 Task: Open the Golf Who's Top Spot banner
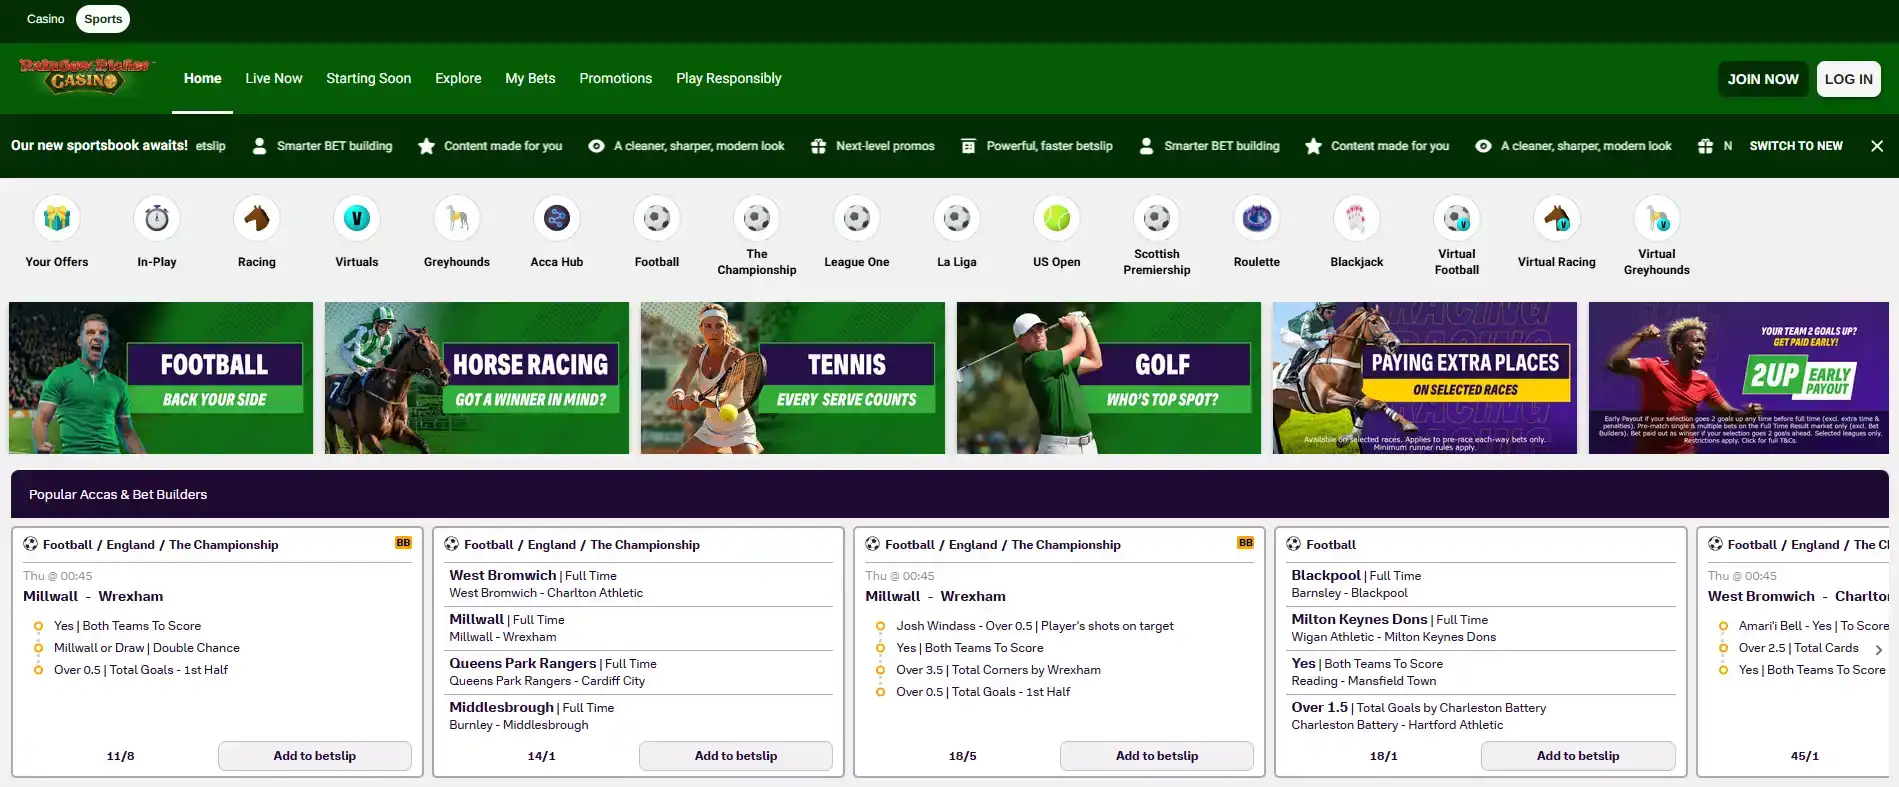1109,378
